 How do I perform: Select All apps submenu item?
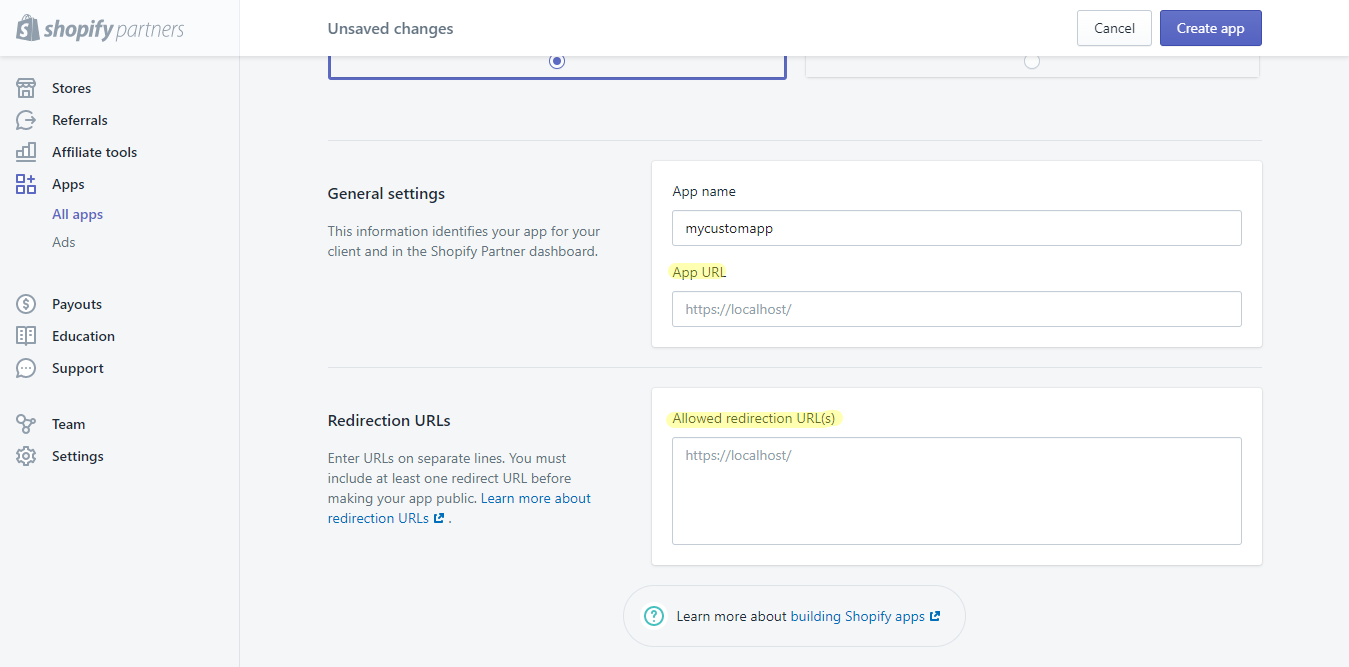point(78,214)
